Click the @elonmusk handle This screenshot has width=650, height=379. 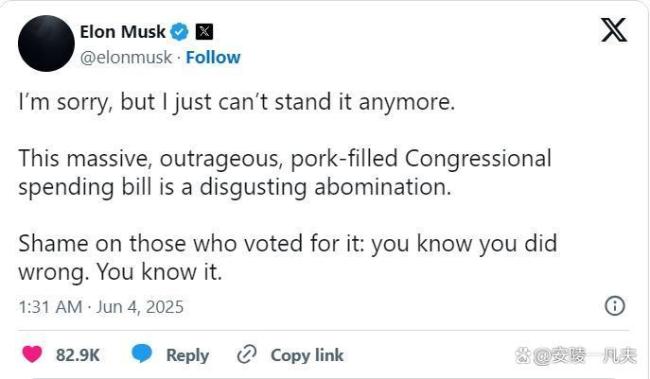point(126,58)
